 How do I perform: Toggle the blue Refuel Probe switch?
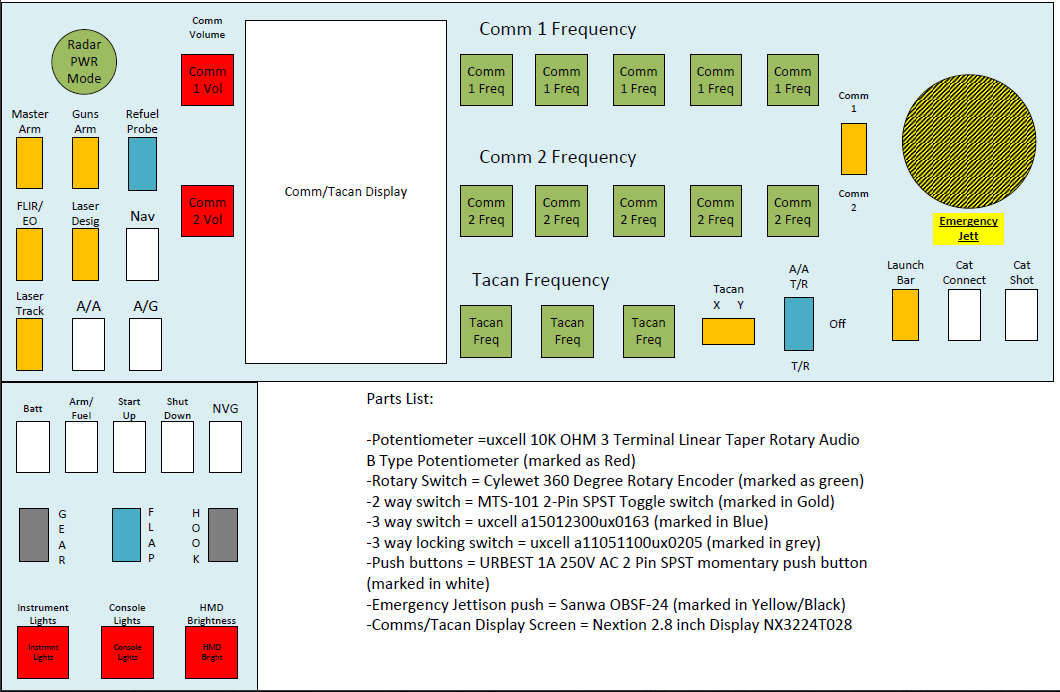point(142,163)
